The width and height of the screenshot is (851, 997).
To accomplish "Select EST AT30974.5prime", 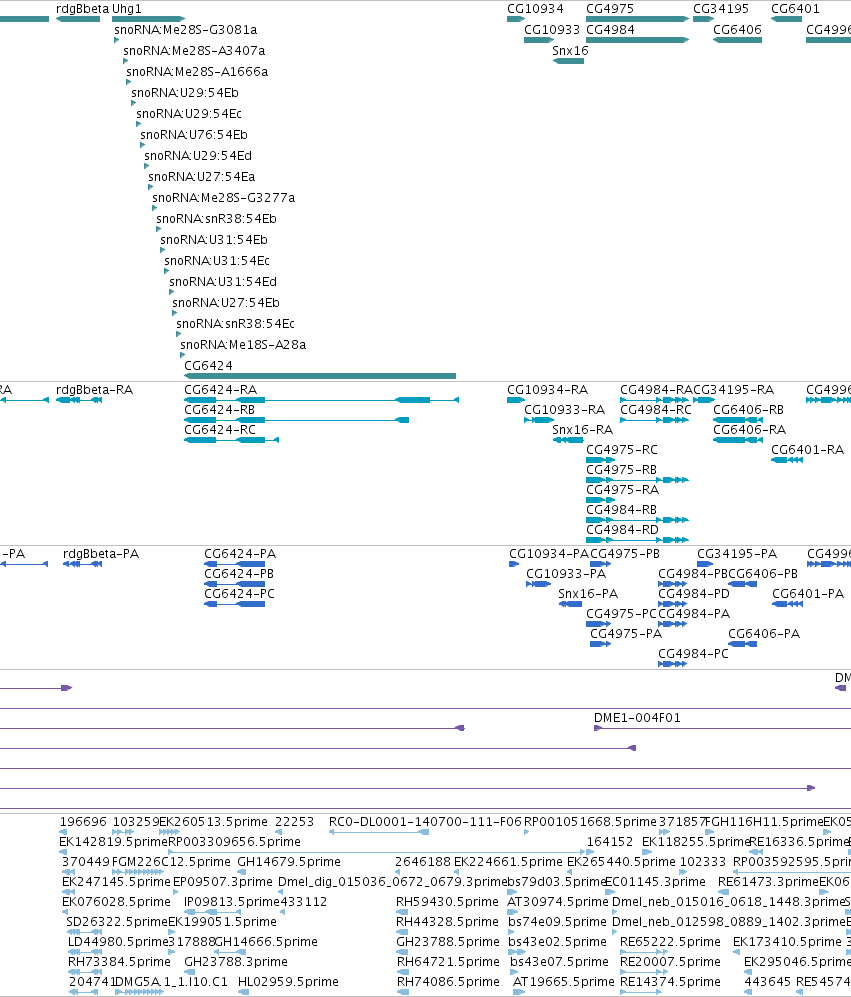I will point(515,912).
